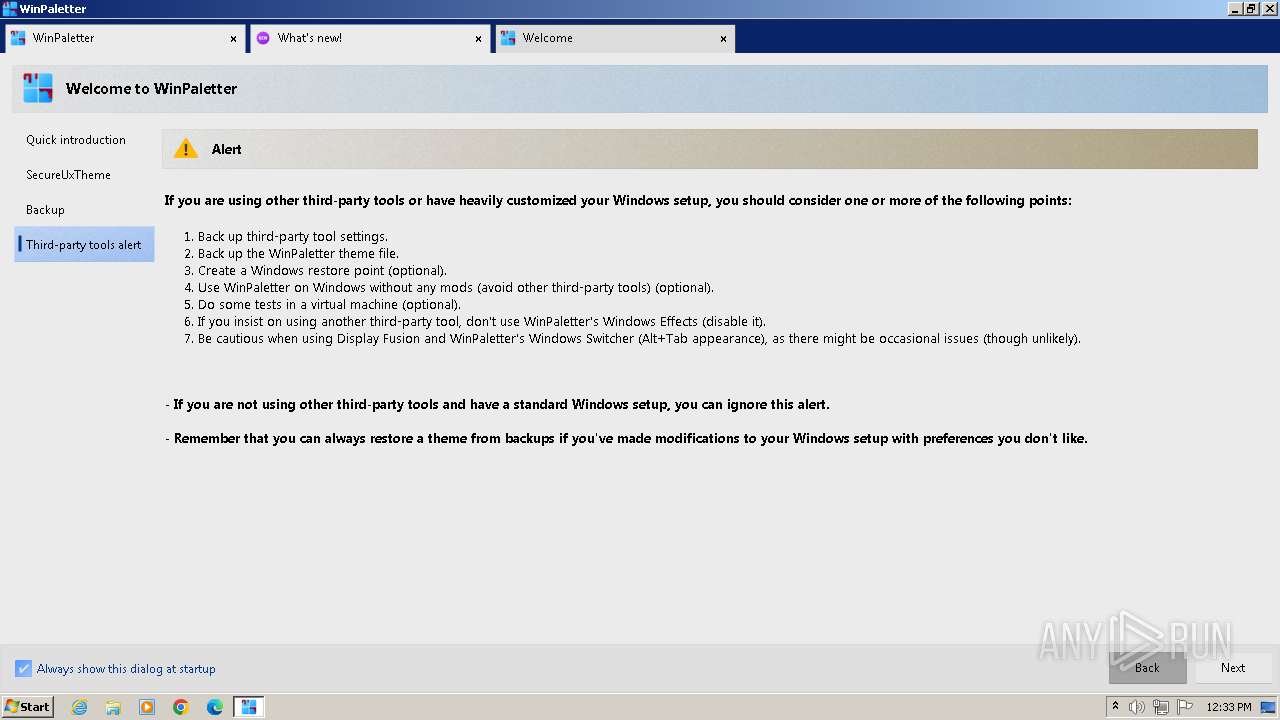Restore the inner window with the restore button
The image size is (1280, 720).
point(1252,9)
